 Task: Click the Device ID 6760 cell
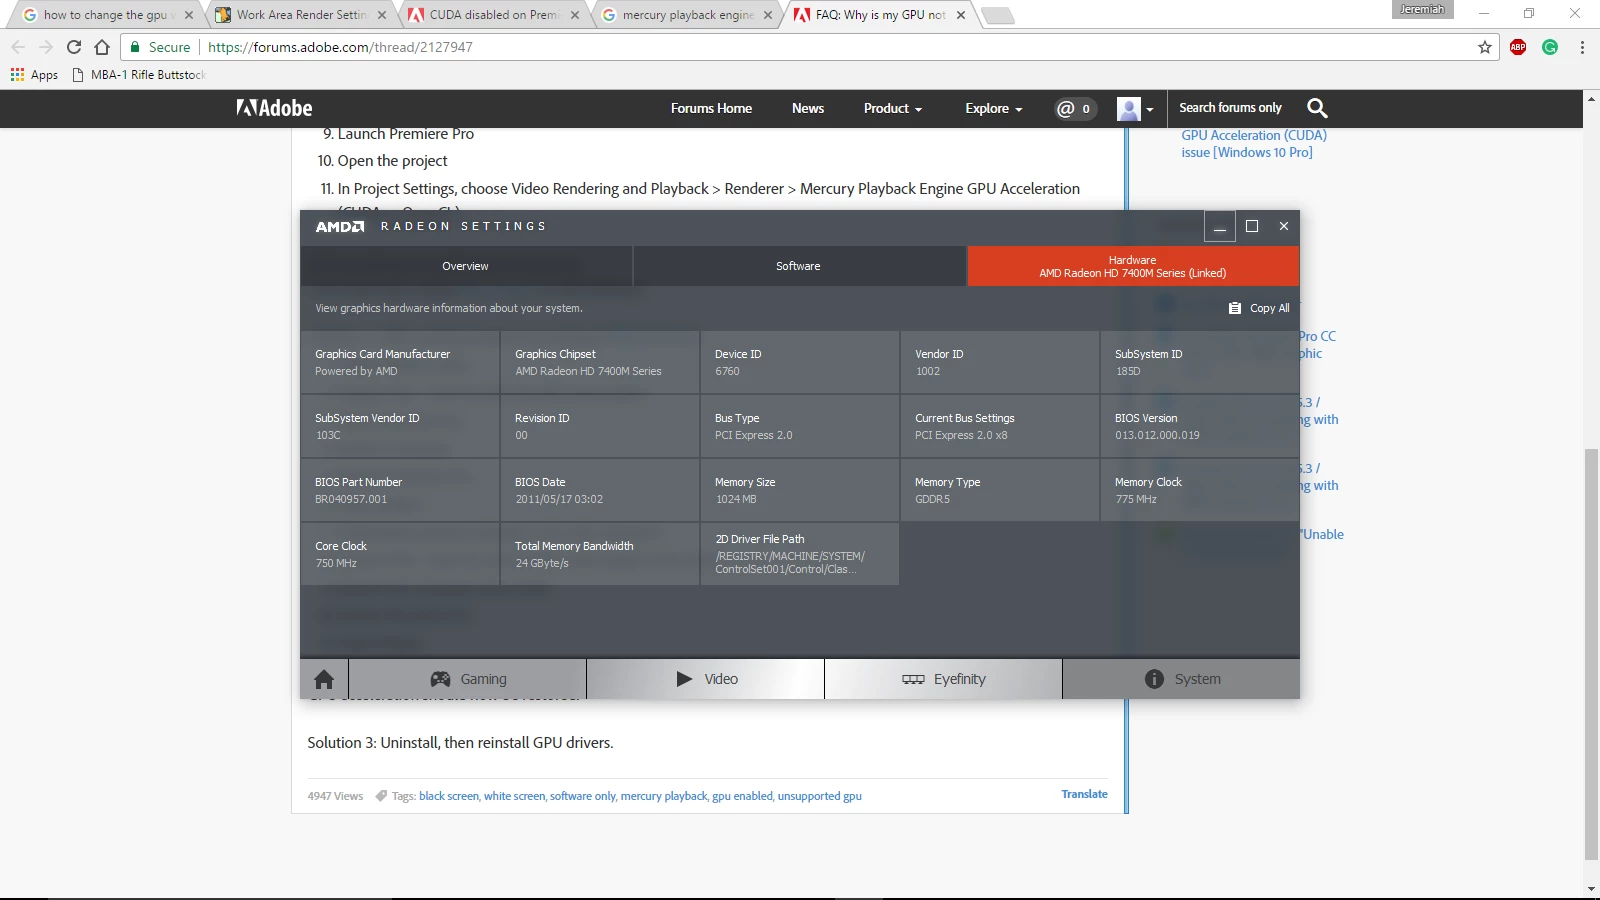pos(800,362)
